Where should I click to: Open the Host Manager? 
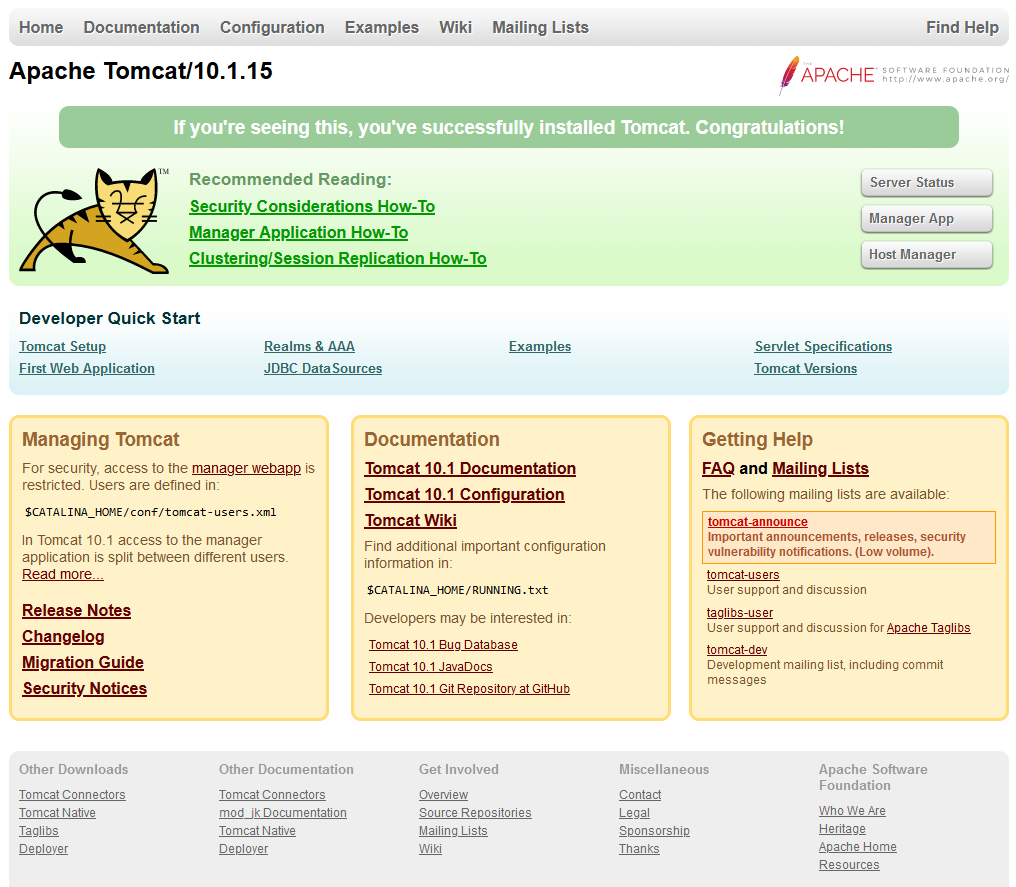pos(926,255)
